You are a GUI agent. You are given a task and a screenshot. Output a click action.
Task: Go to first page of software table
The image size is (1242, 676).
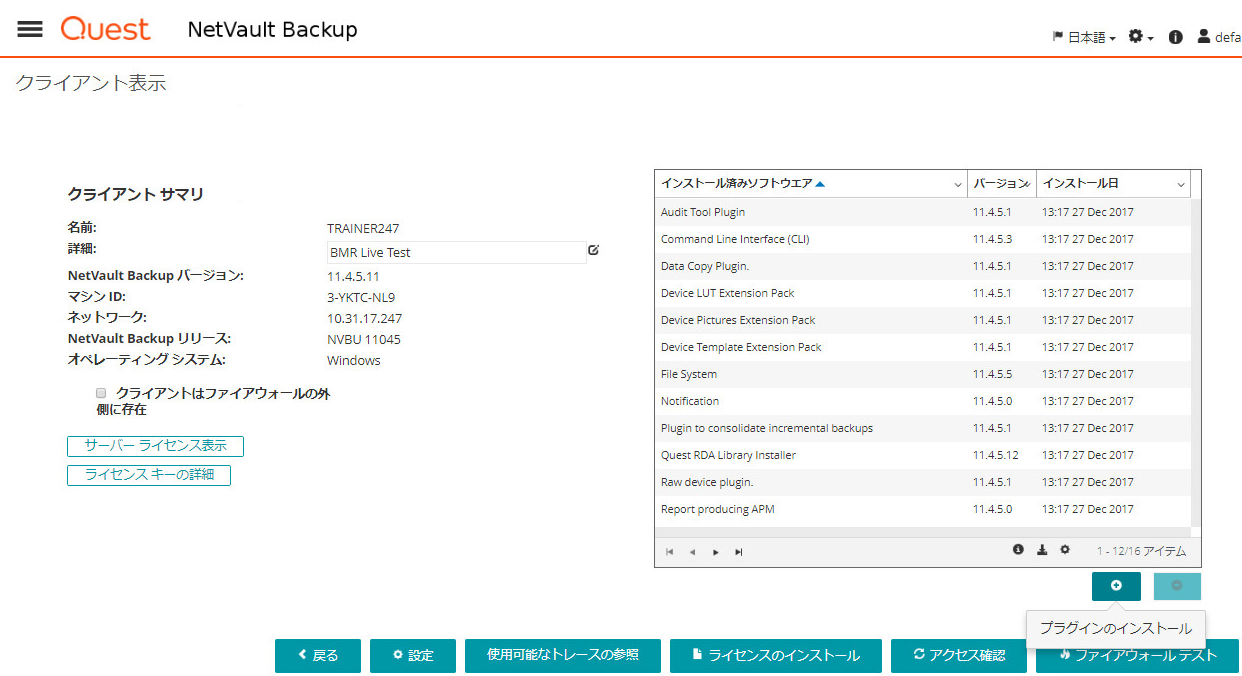coord(669,552)
